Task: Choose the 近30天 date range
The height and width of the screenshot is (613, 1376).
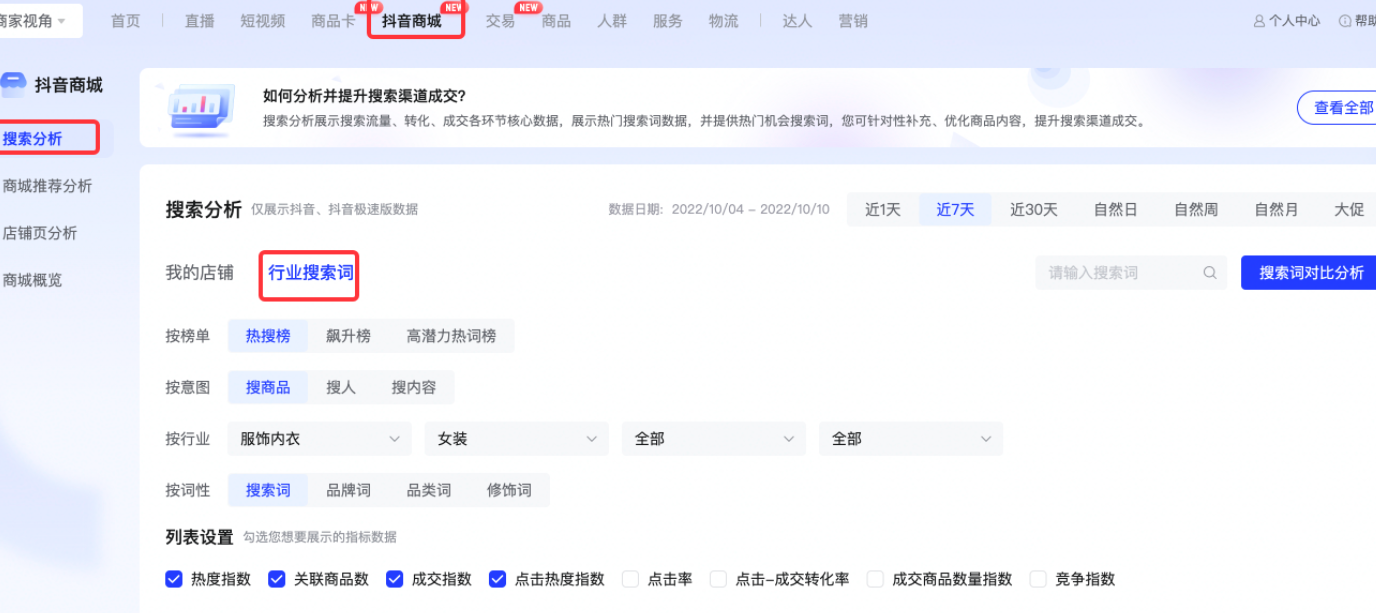Action: [x=1034, y=210]
